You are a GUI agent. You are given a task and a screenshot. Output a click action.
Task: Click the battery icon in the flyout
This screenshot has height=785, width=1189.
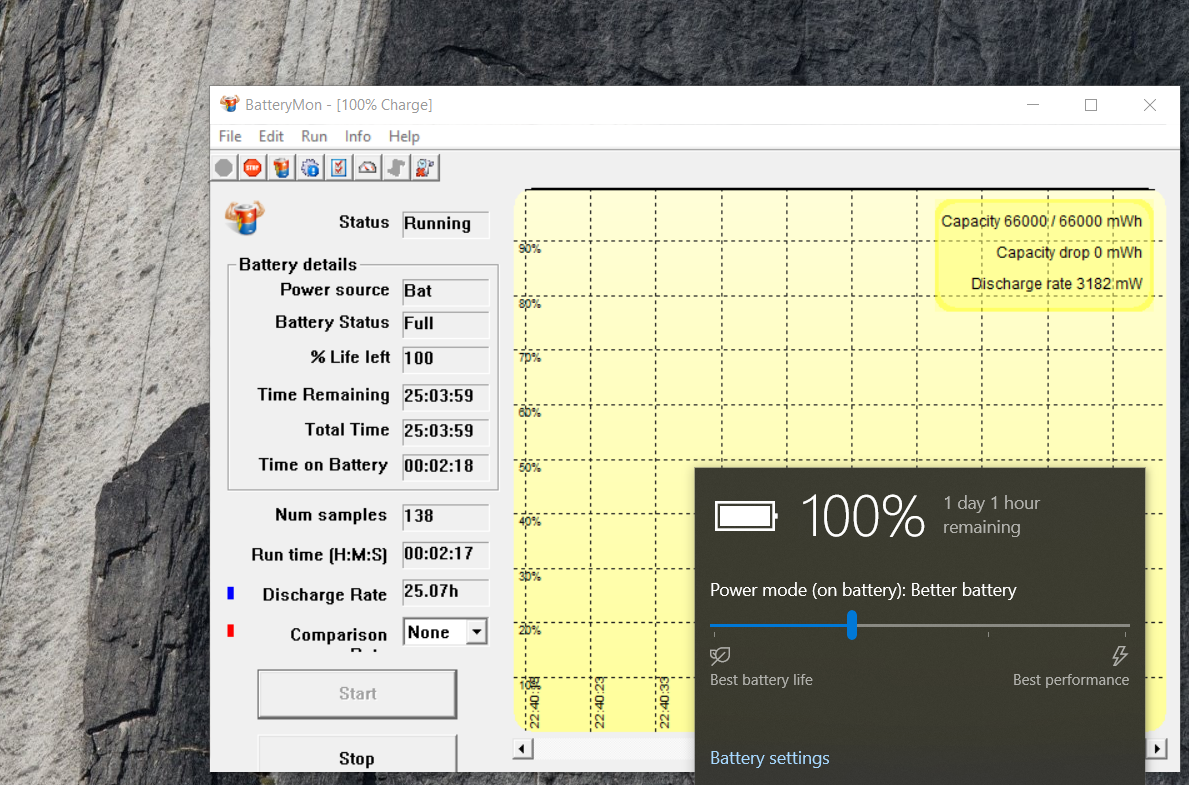pyautogui.click(x=746, y=517)
